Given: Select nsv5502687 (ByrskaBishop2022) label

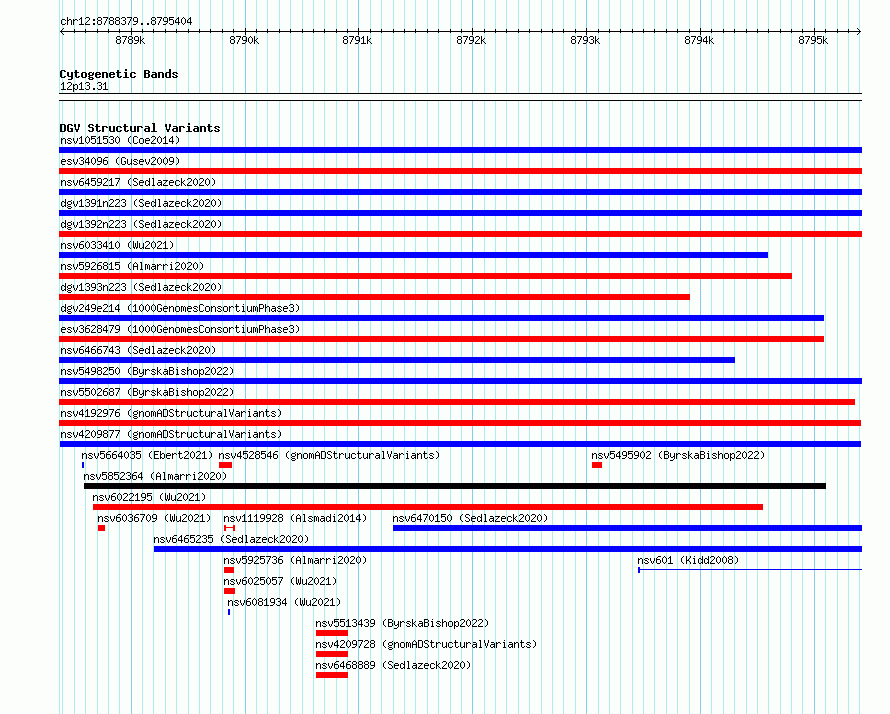Looking at the screenshot, I should (147, 392).
